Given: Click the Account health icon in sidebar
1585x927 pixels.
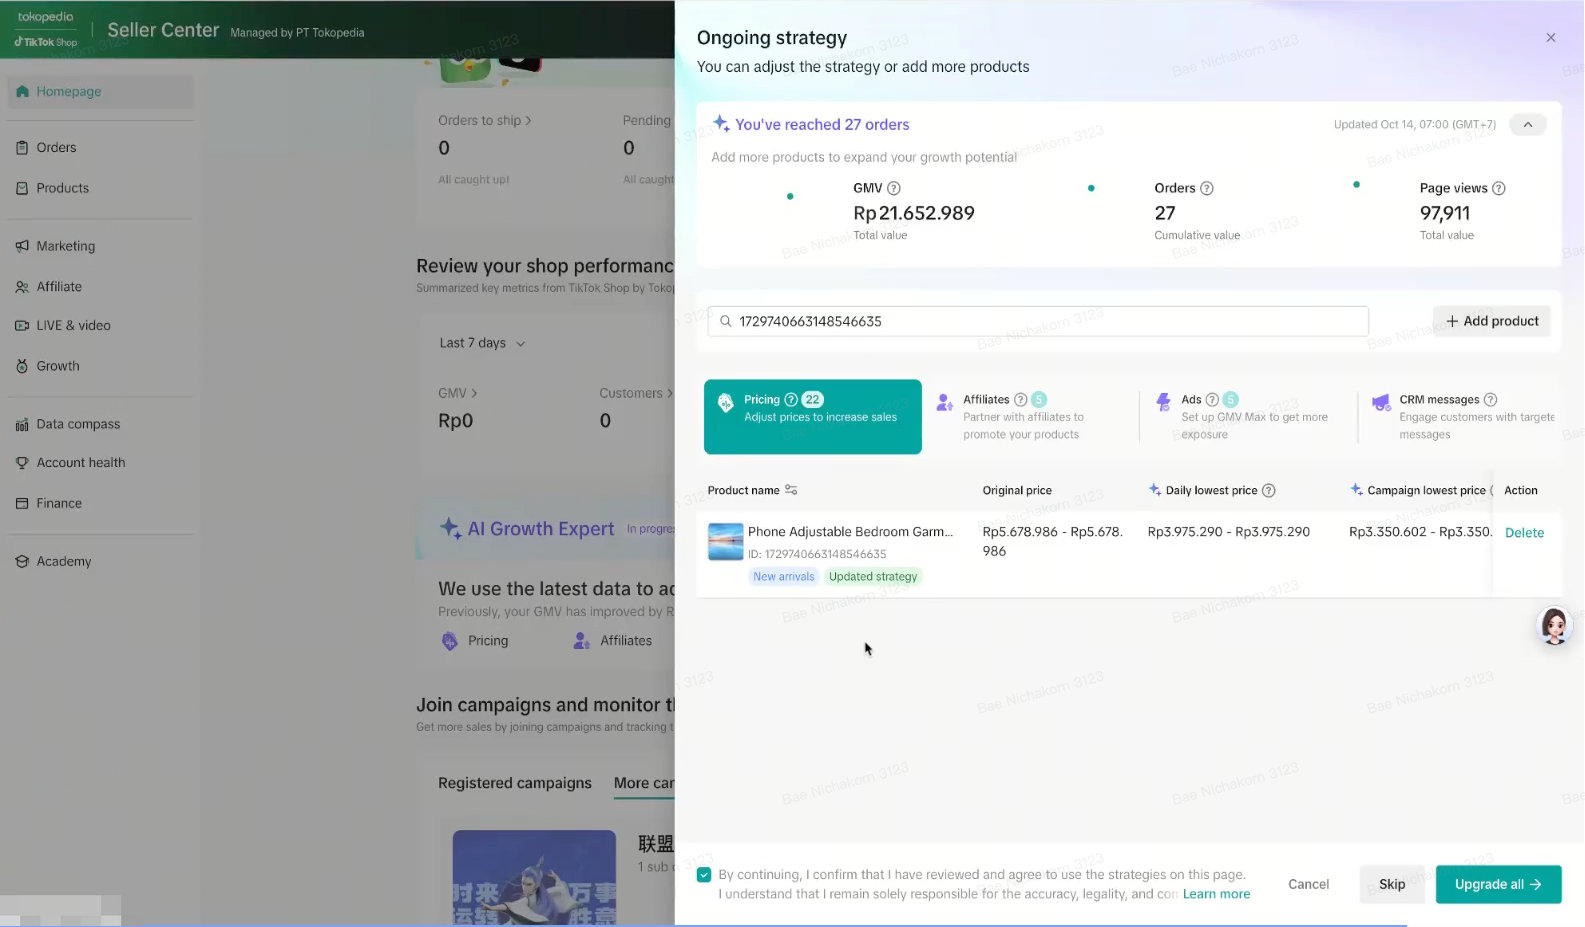Looking at the screenshot, I should [x=22, y=463].
